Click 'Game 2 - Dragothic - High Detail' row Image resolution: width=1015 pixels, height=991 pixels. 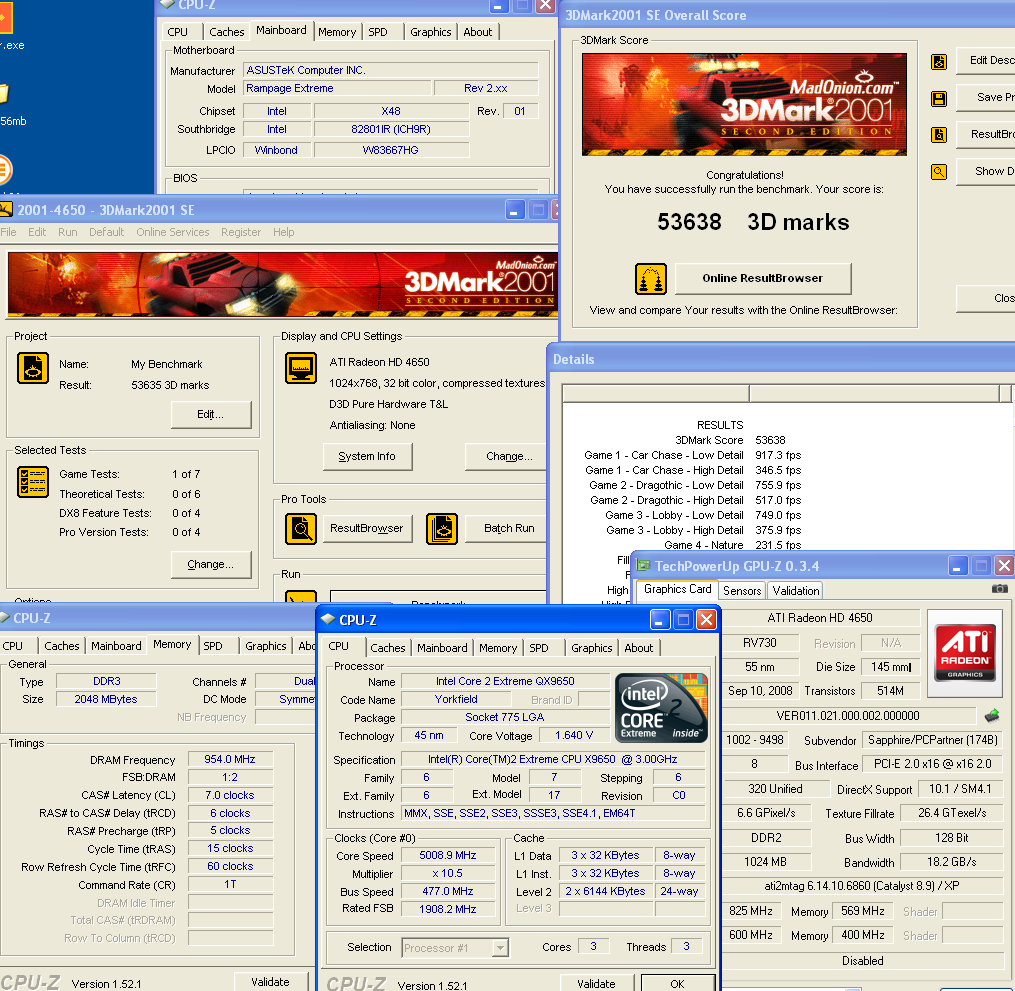point(695,500)
